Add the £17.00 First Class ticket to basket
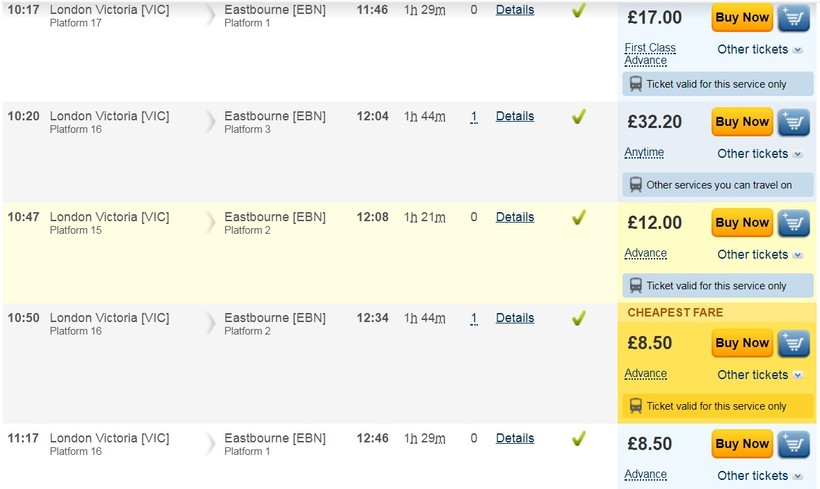 (793, 18)
